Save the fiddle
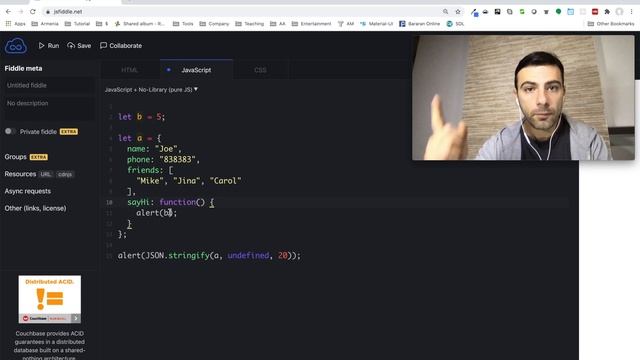The height and width of the screenshot is (360, 640). pyautogui.click(x=79, y=46)
